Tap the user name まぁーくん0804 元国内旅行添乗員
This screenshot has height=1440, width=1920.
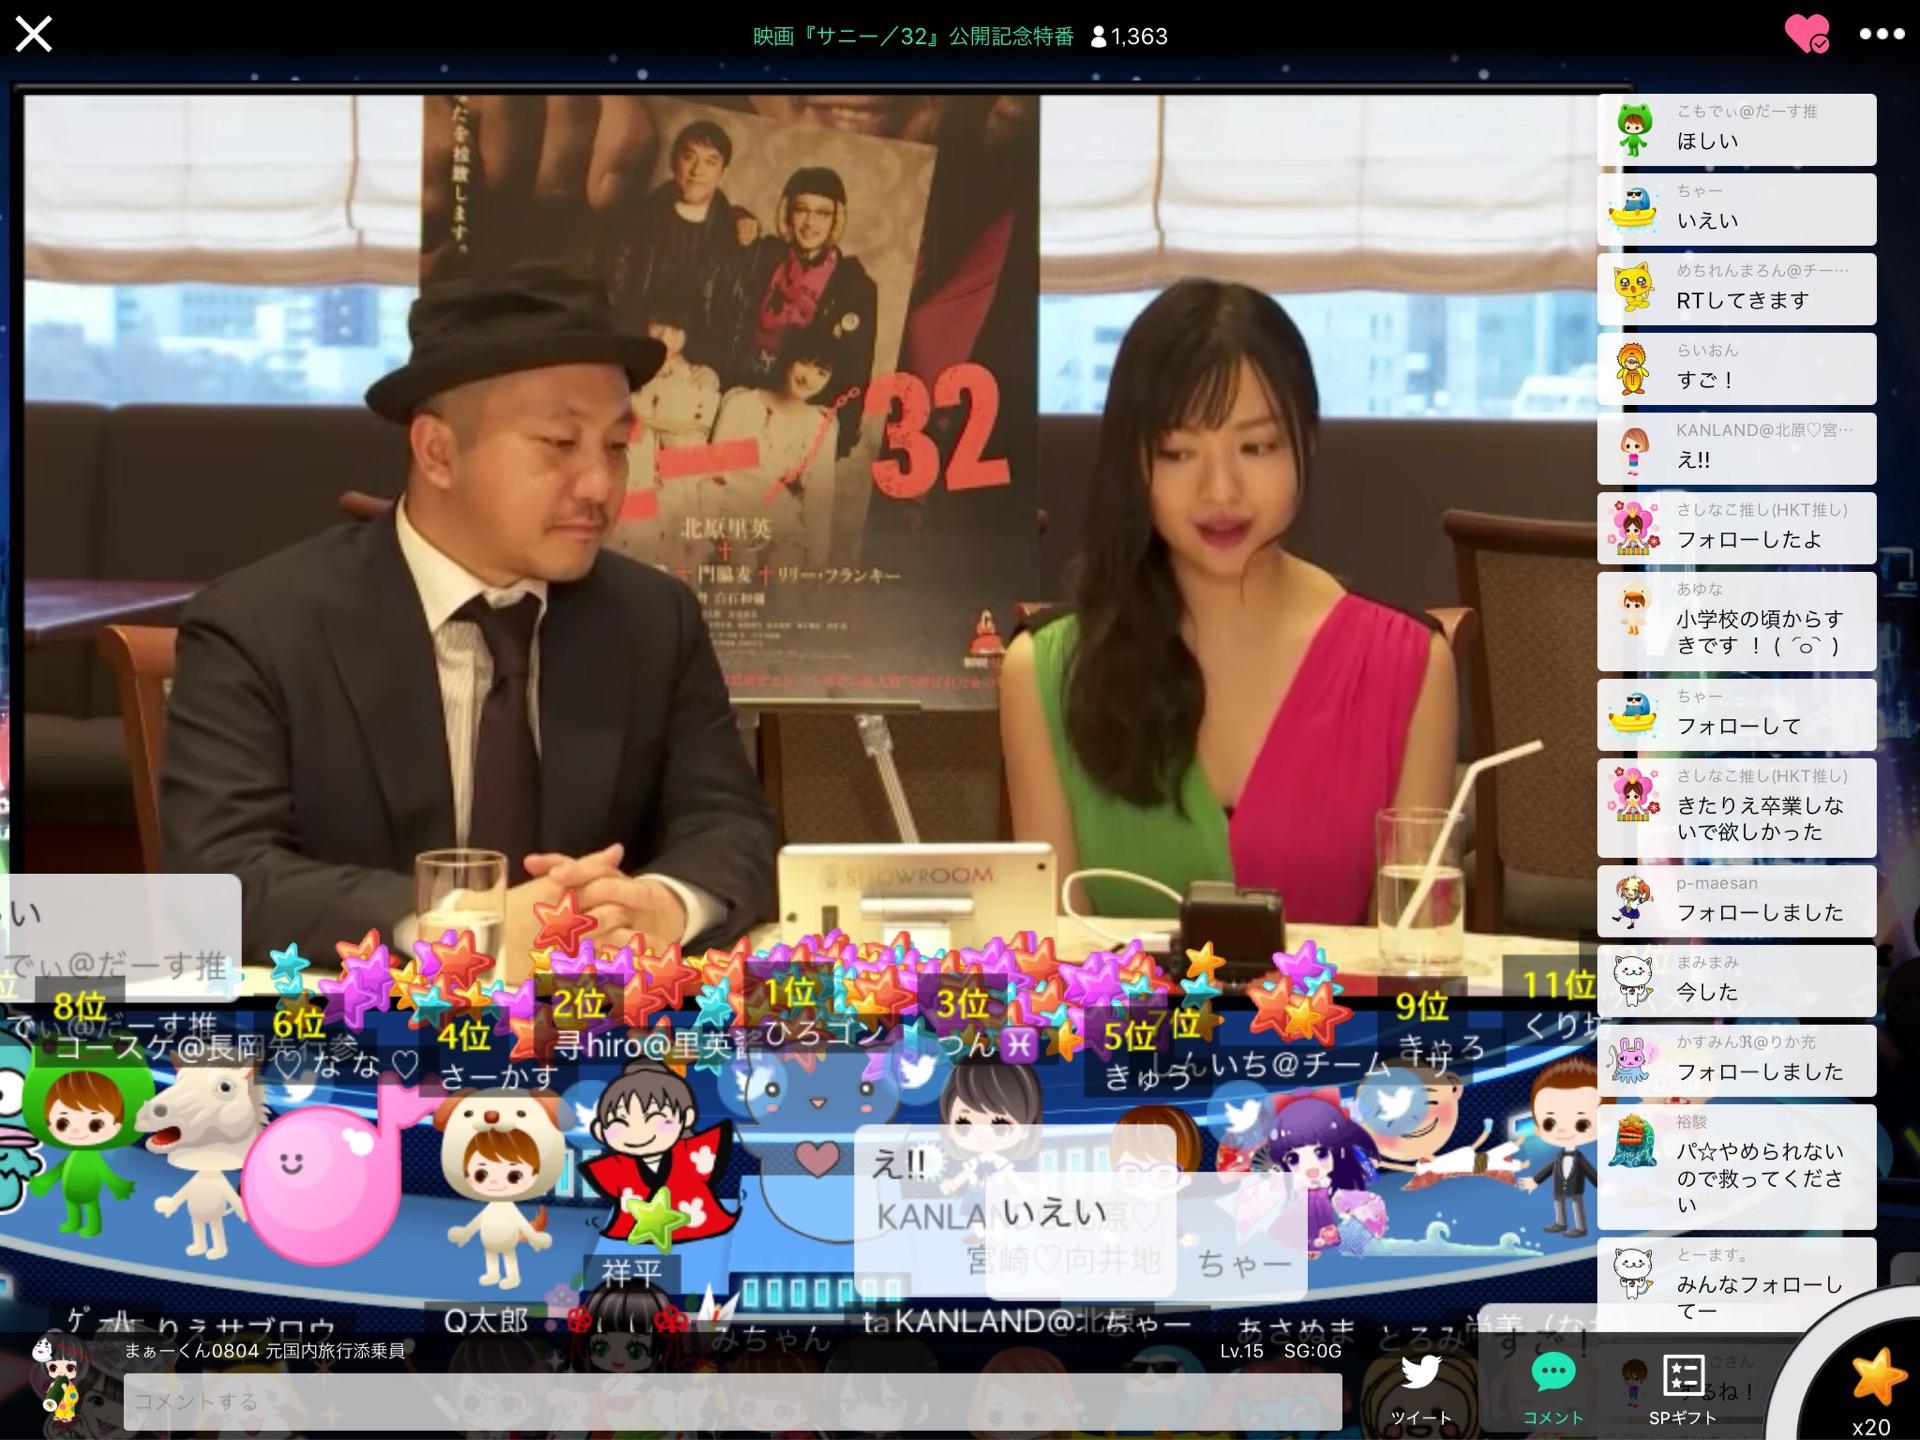click(x=265, y=1351)
